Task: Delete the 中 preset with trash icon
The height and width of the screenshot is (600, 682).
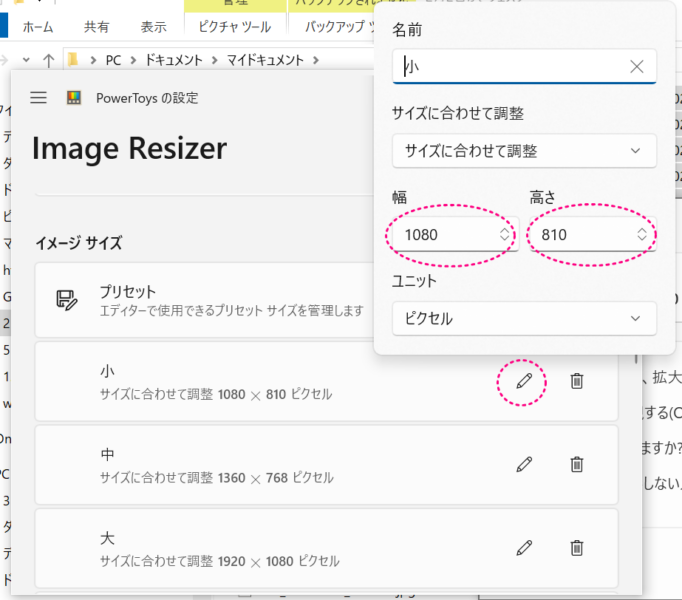Action: pyautogui.click(x=577, y=464)
